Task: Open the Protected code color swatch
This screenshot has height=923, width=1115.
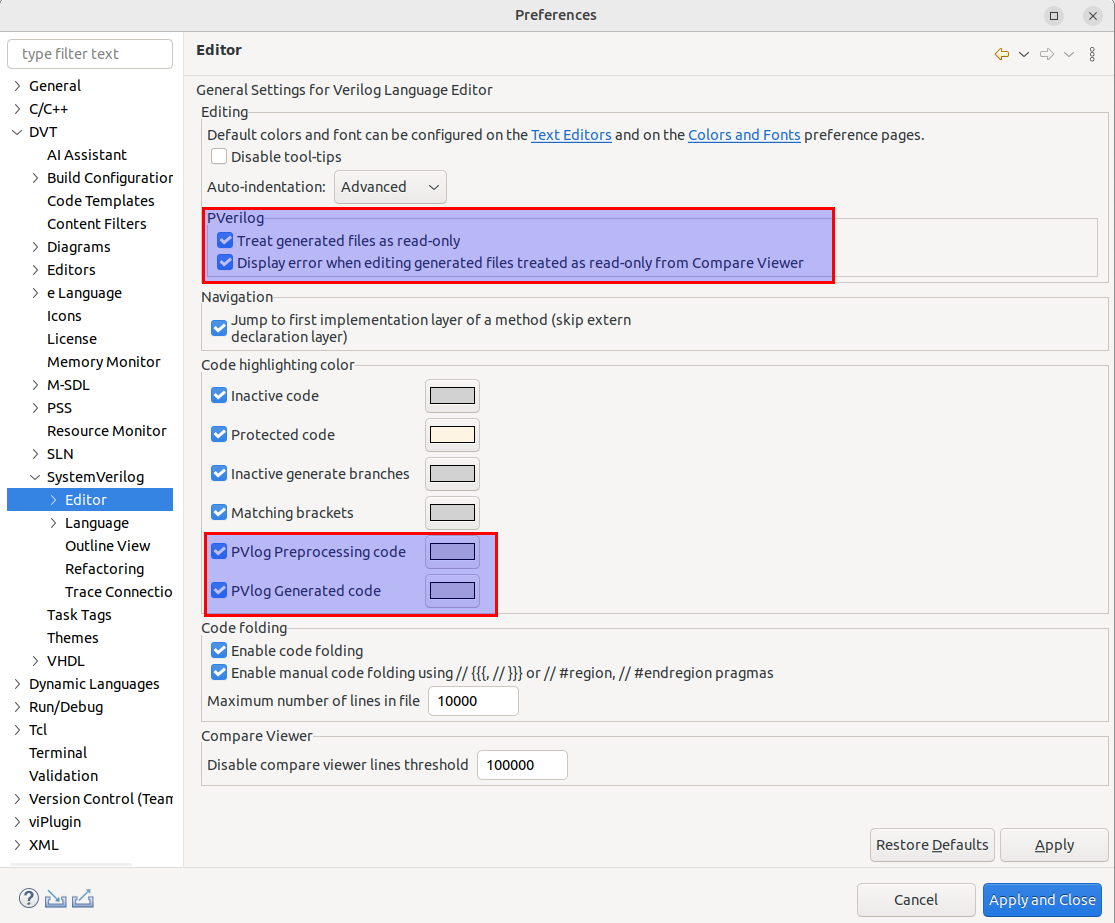Action: click(x=452, y=434)
